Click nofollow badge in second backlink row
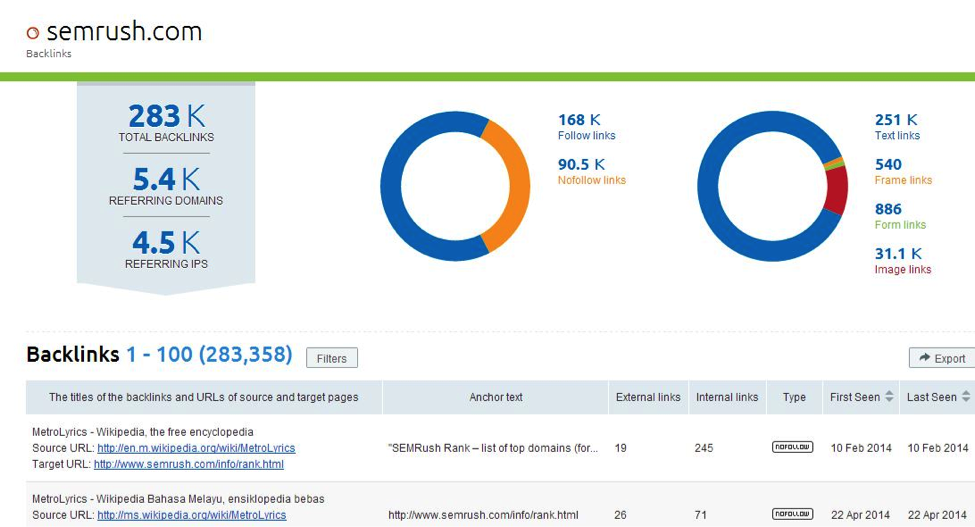975x527 pixels. [x=792, y=514]
